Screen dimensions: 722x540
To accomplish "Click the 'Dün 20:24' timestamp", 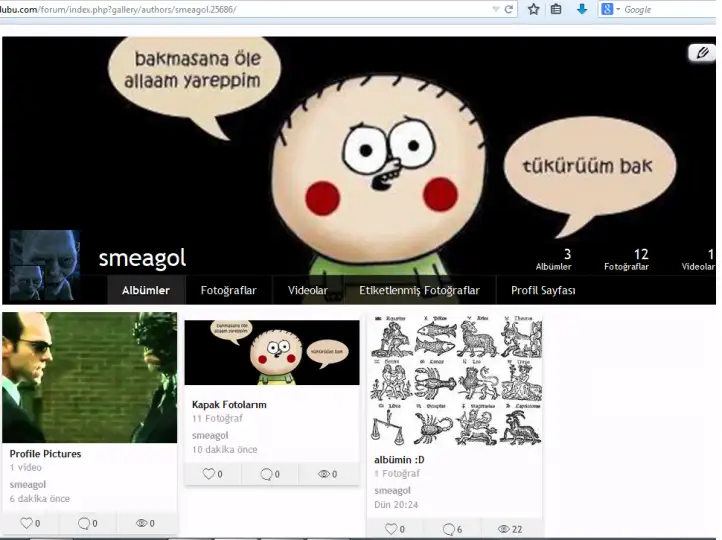I will click(396, 505).
